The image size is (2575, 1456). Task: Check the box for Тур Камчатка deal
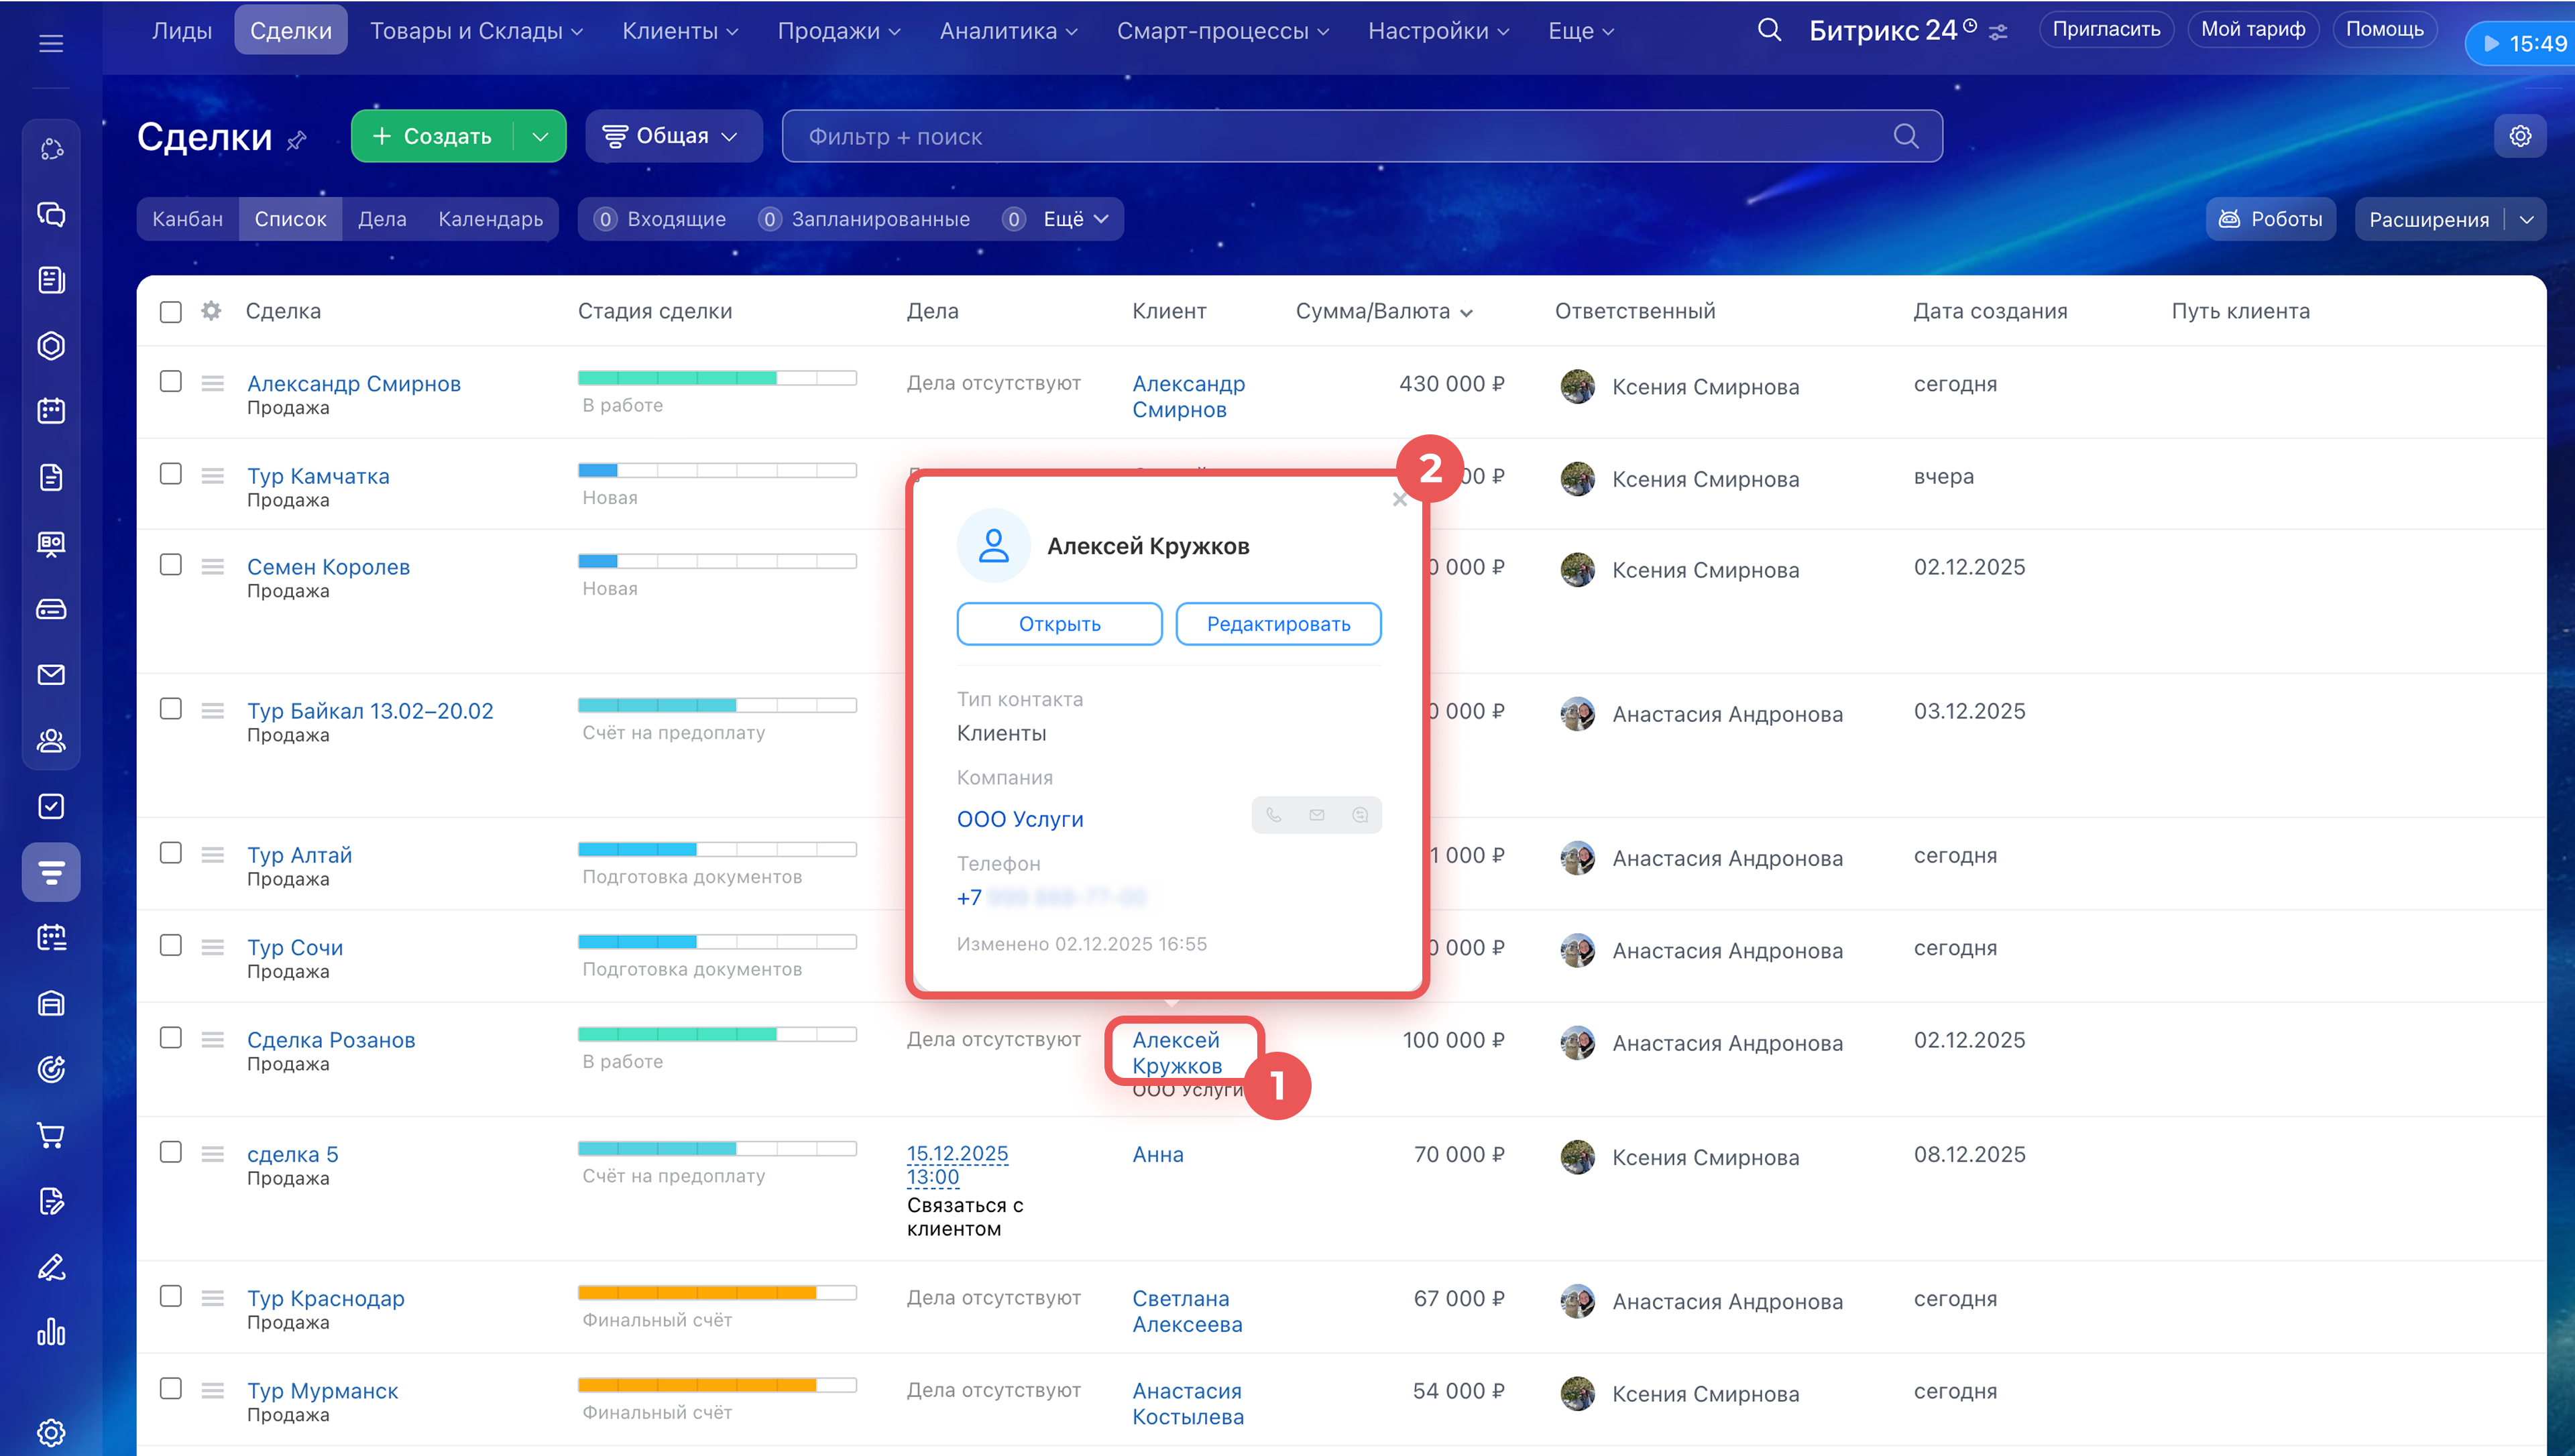171,474
